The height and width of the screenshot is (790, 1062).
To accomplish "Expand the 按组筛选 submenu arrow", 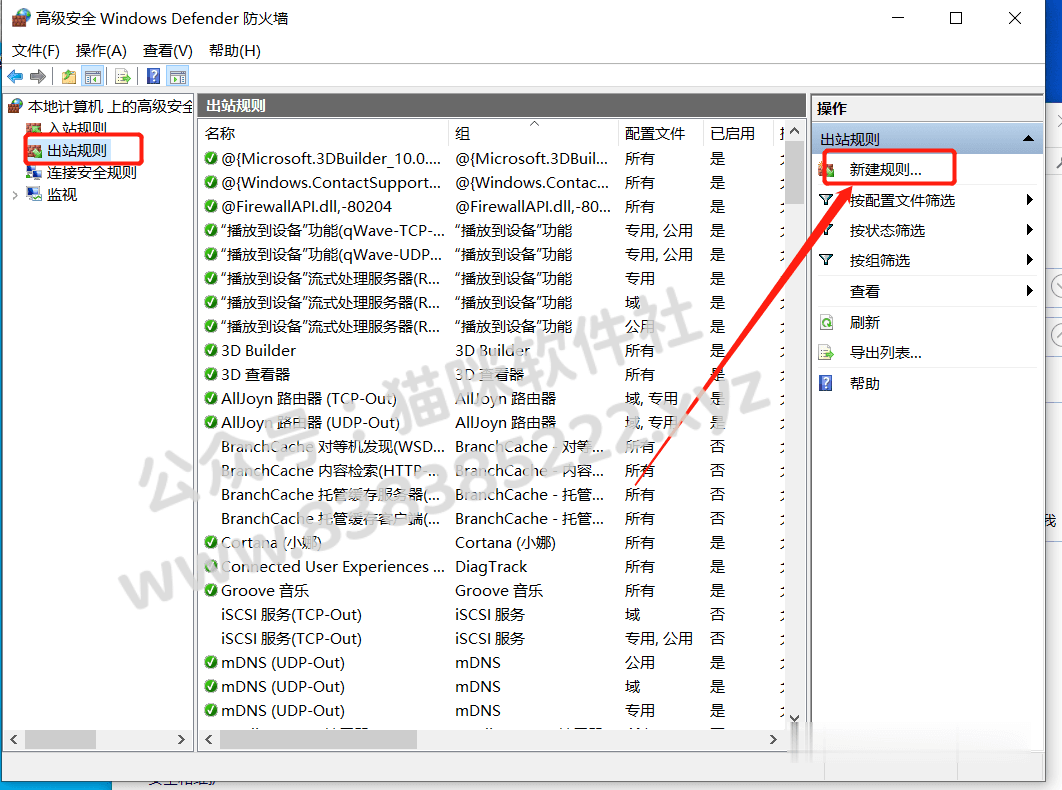I will tap(1029, 259).
